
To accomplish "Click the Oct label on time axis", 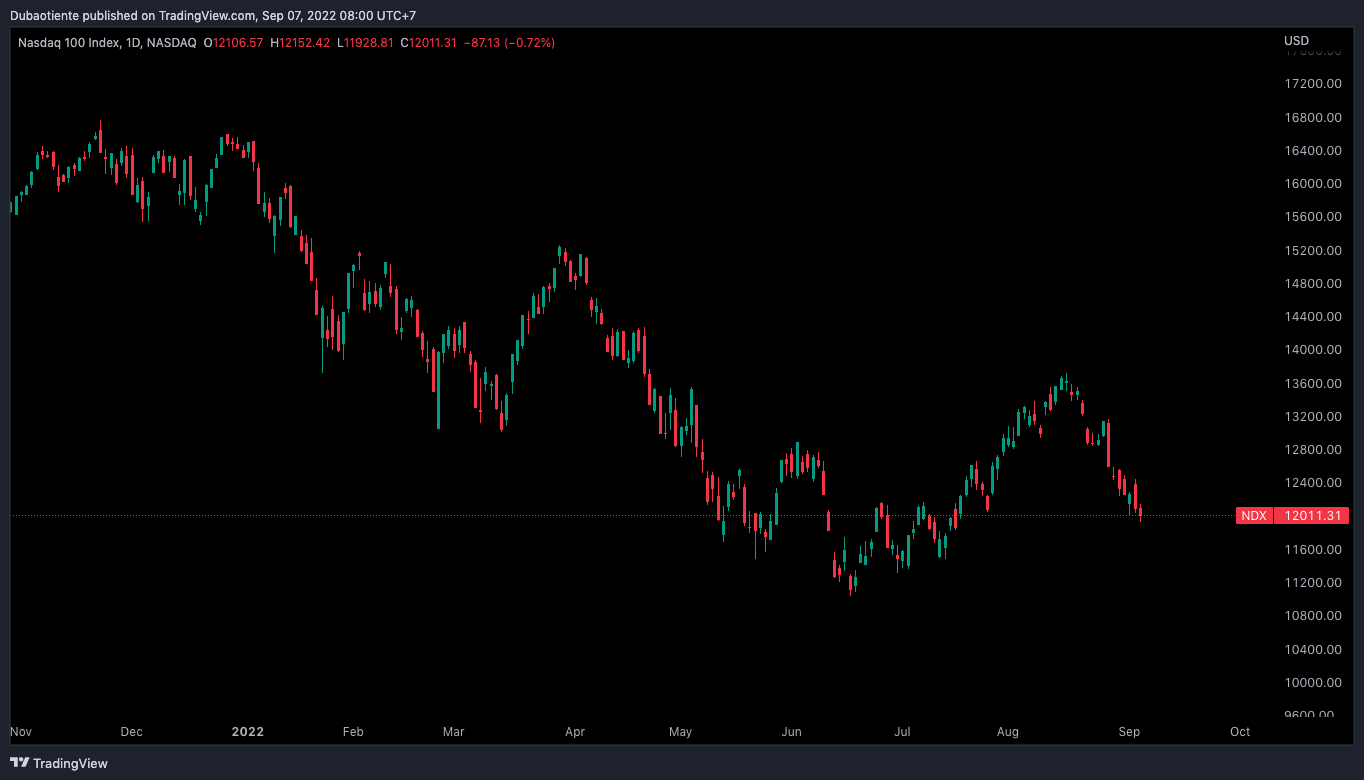I will coord(1240,732).
